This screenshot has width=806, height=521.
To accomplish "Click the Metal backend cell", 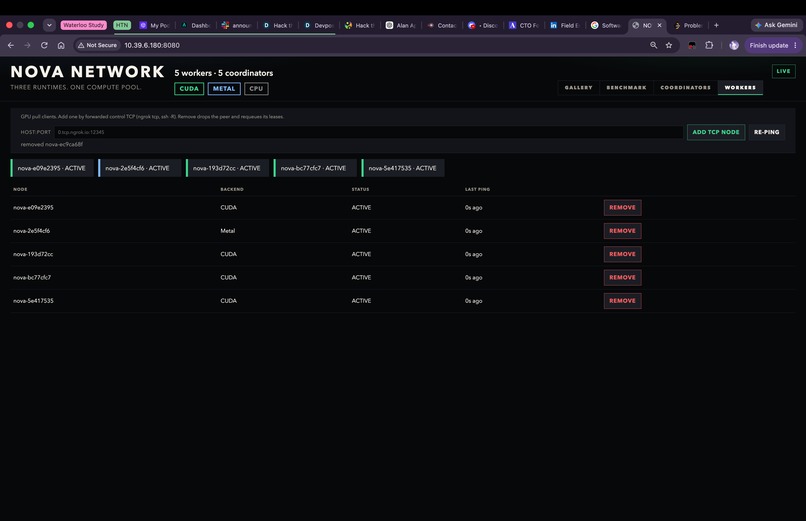I will point(228,231).
